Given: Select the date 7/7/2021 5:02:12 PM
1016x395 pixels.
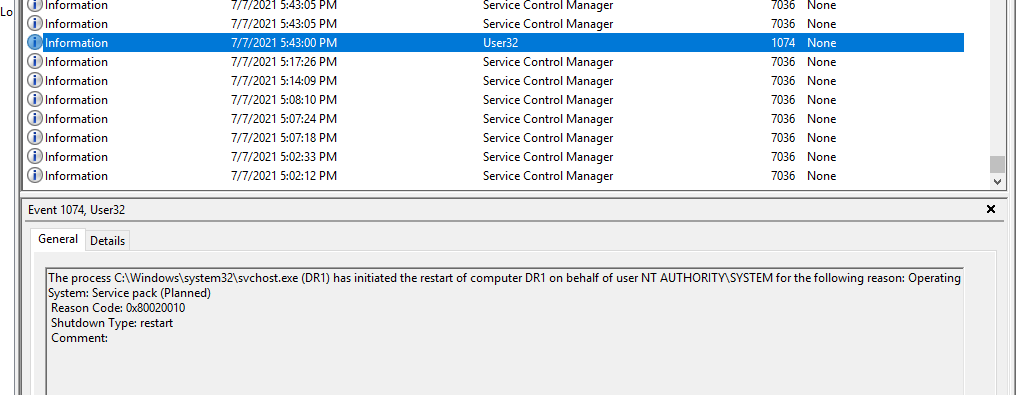Looking at the screenshot, I should click(284, 175).
